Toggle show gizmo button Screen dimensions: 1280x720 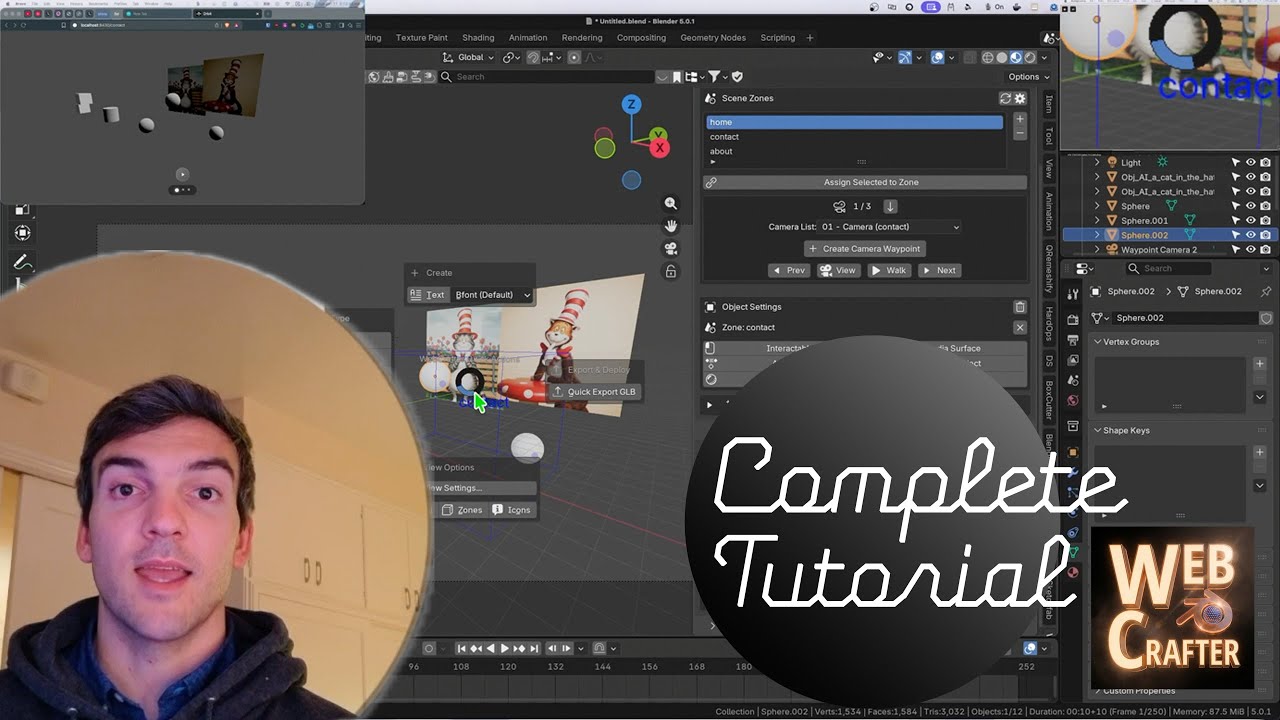coord(904,57)
